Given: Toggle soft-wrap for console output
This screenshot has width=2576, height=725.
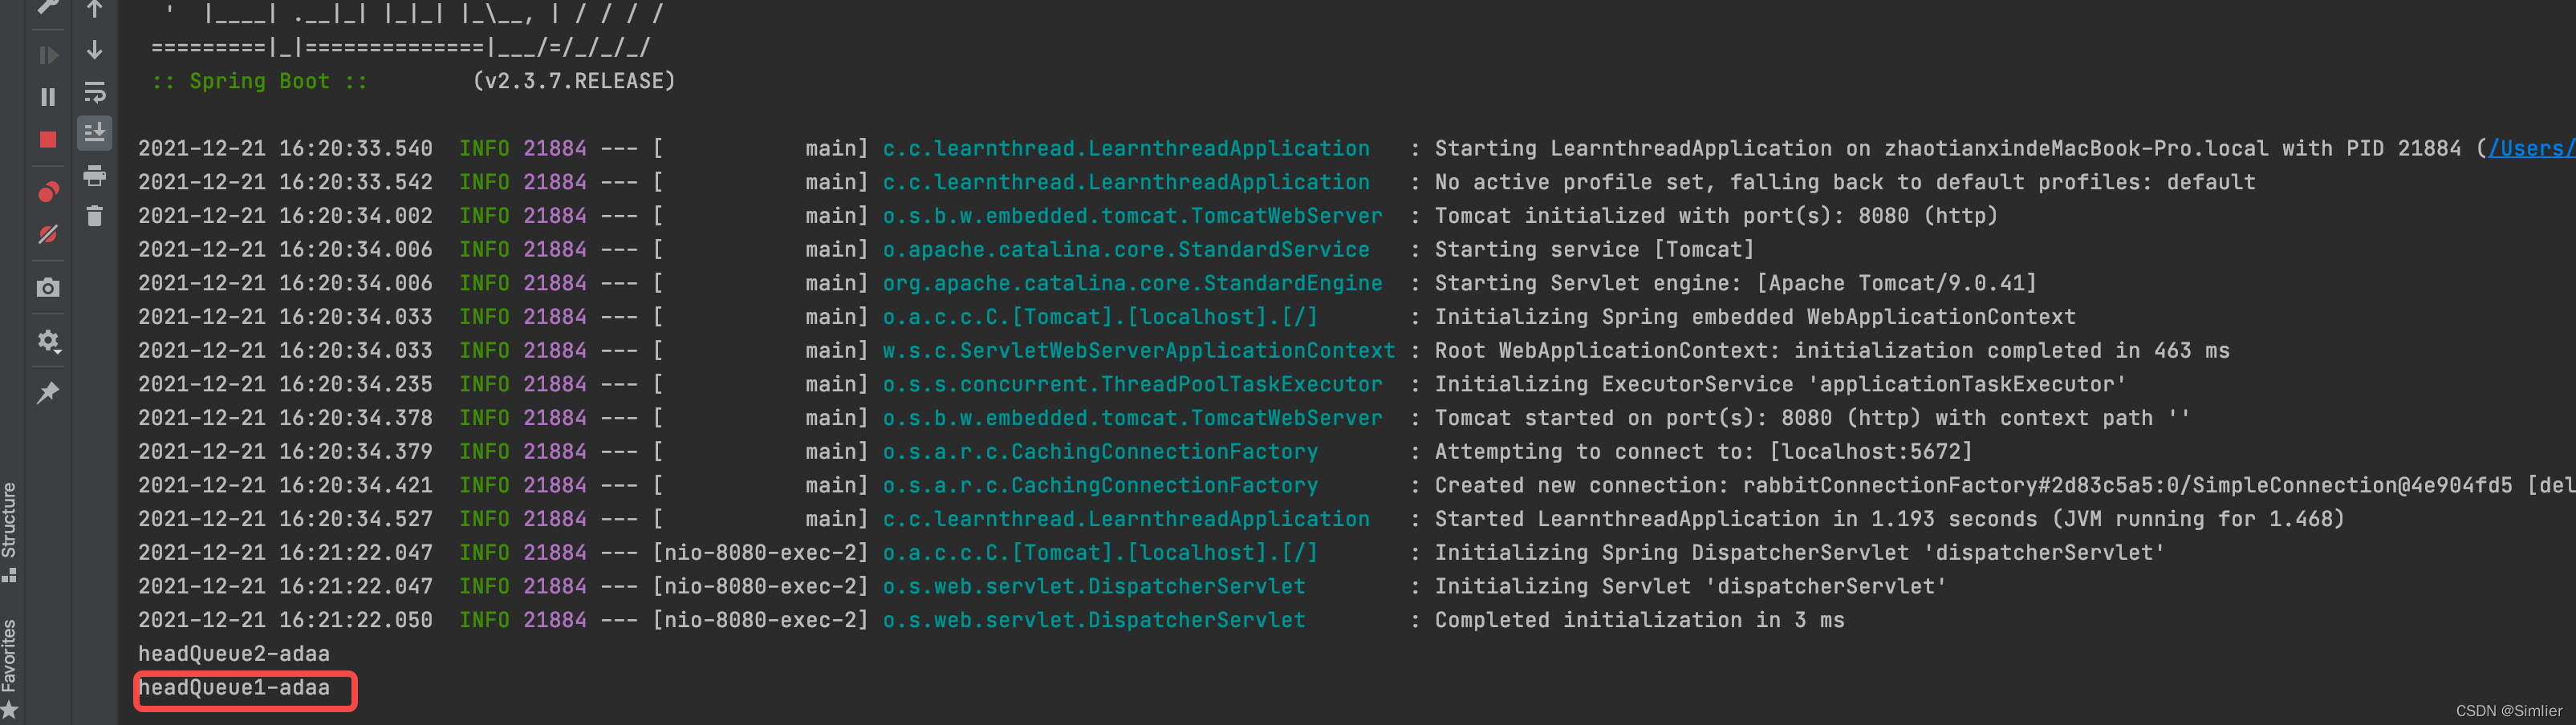Looking at the screenshot, I should tap(95, 92).
